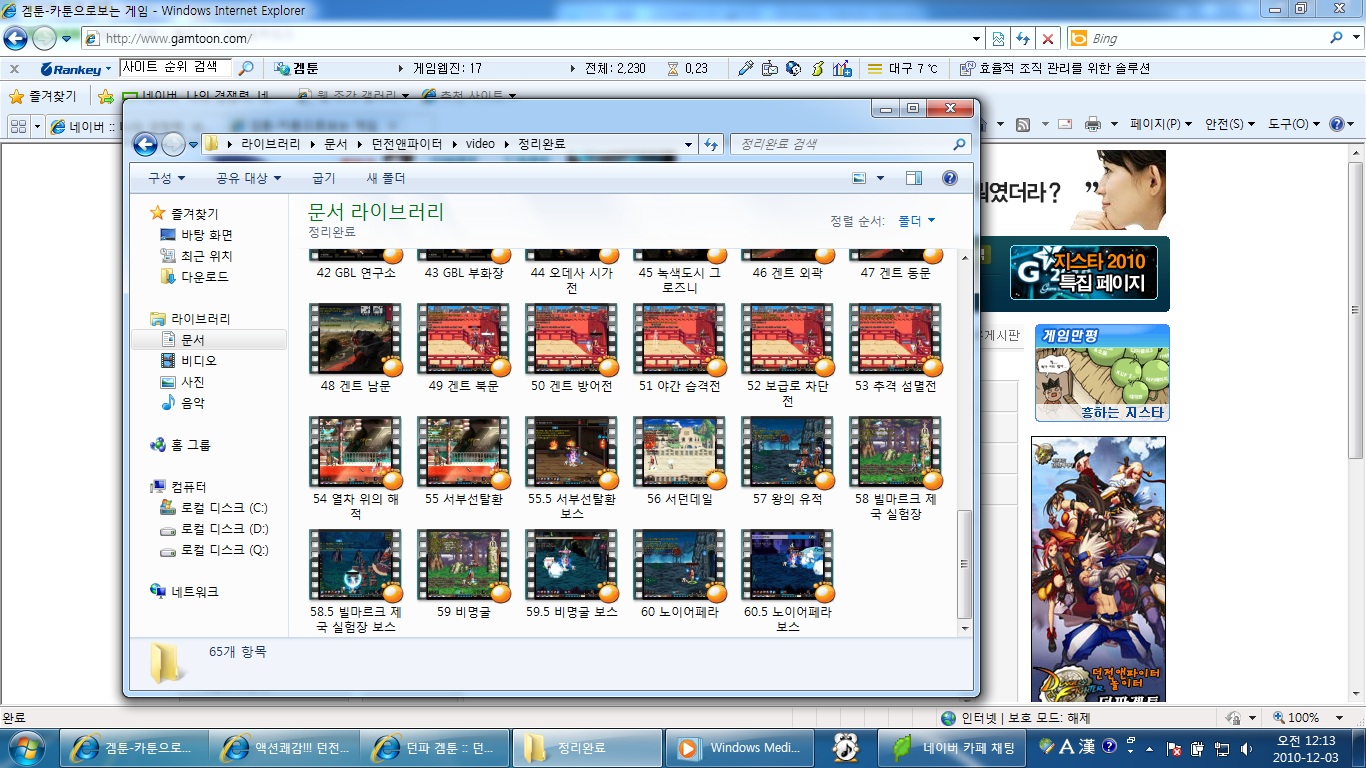Click the taskbar volume speaker icon
The width and height of the screenshot is (1366, 768).
(1246, 748)
